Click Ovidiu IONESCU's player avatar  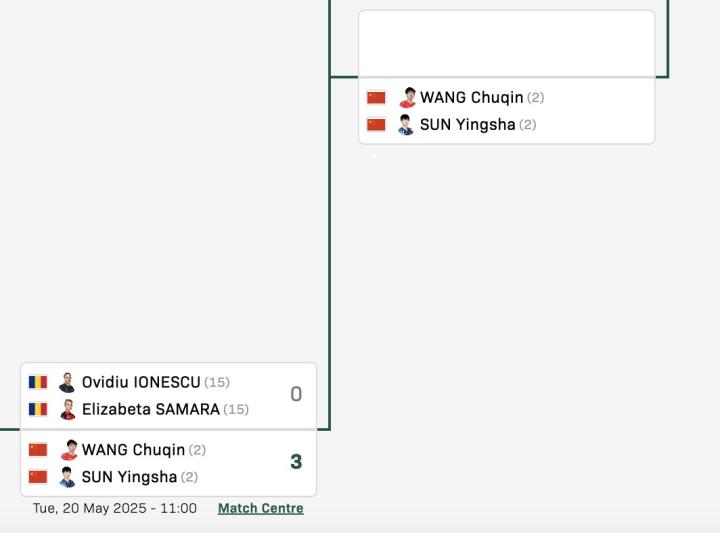[67, 382]
